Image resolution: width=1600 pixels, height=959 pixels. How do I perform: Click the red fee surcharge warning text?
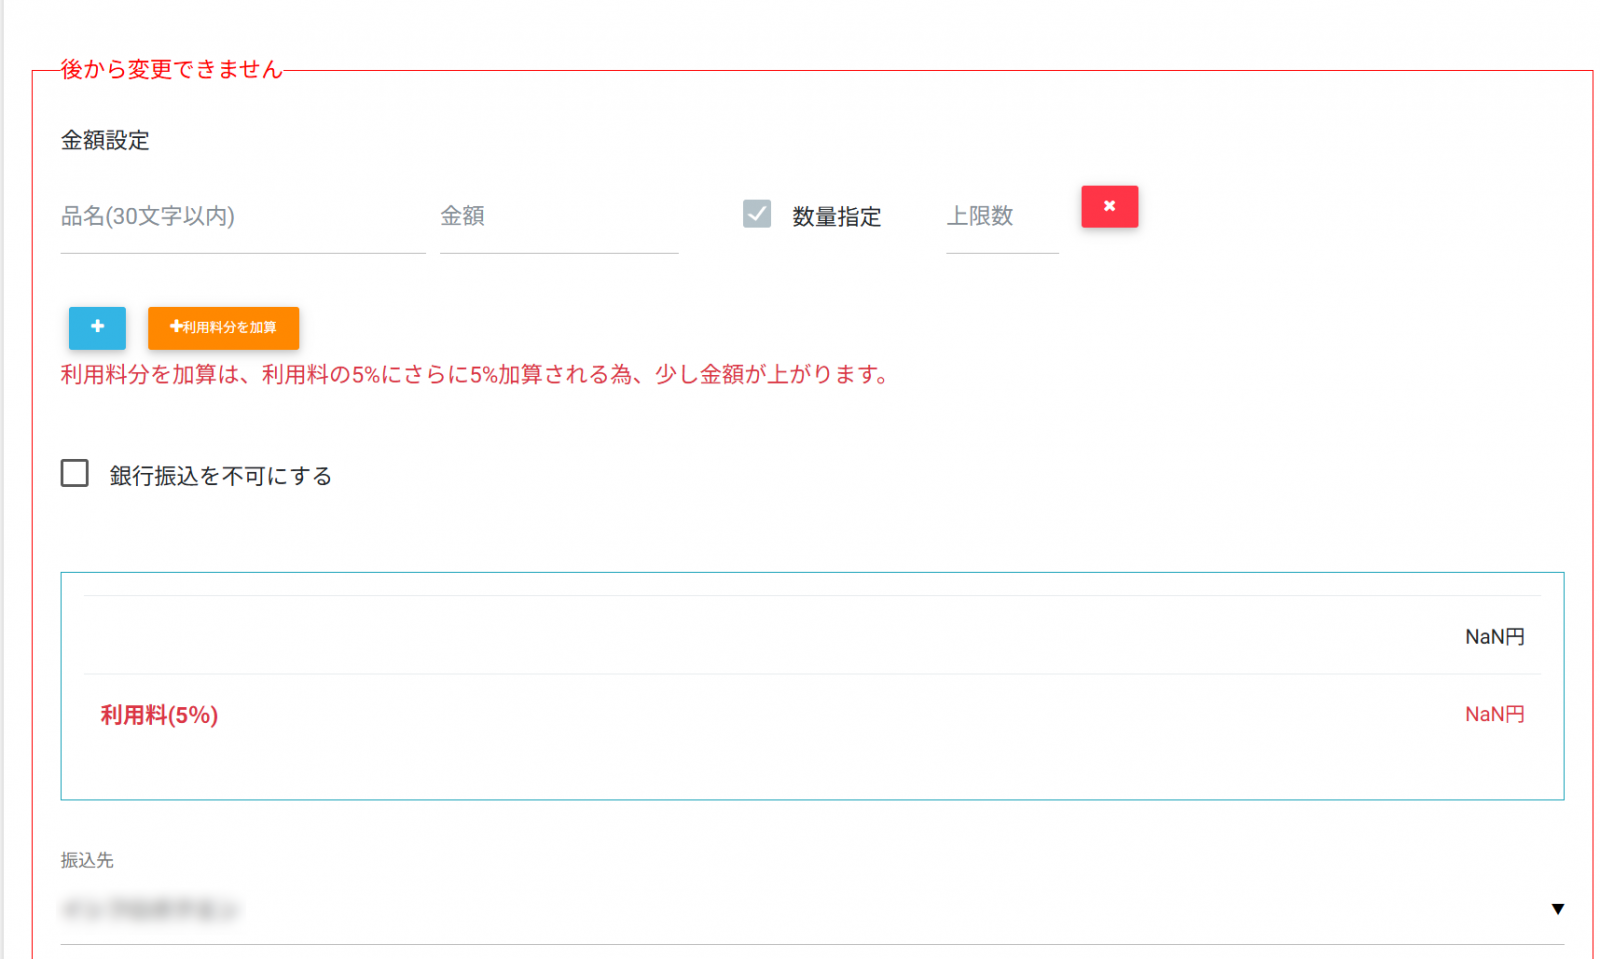tap(475, 375)
